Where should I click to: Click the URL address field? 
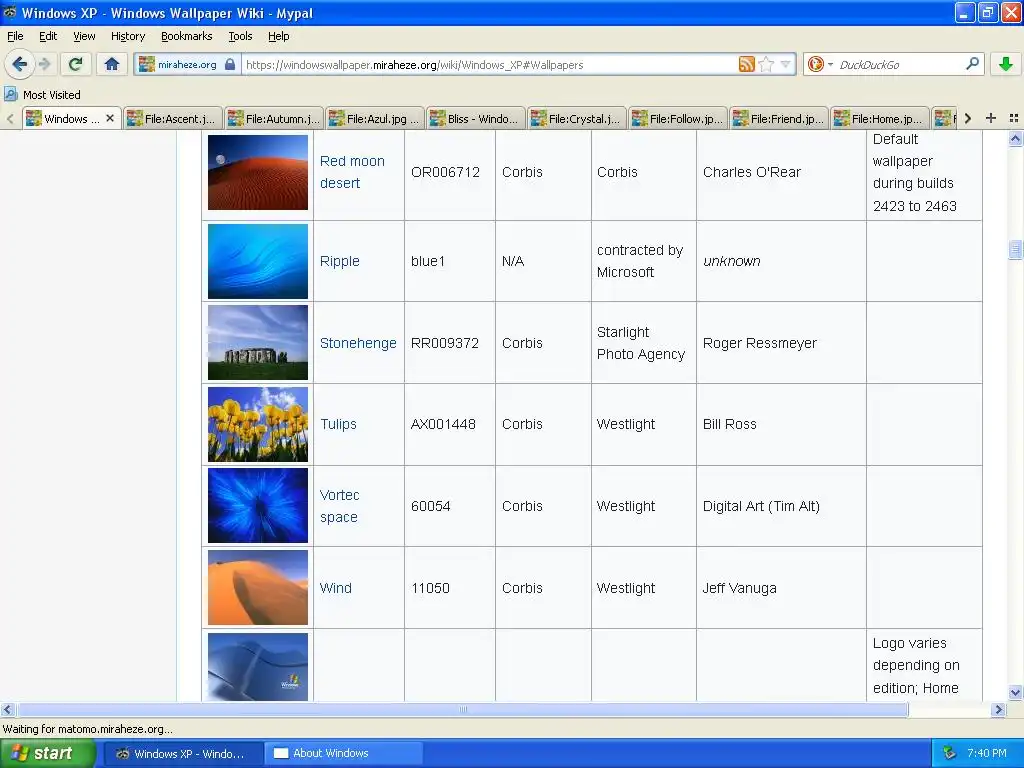pos(488,65)
